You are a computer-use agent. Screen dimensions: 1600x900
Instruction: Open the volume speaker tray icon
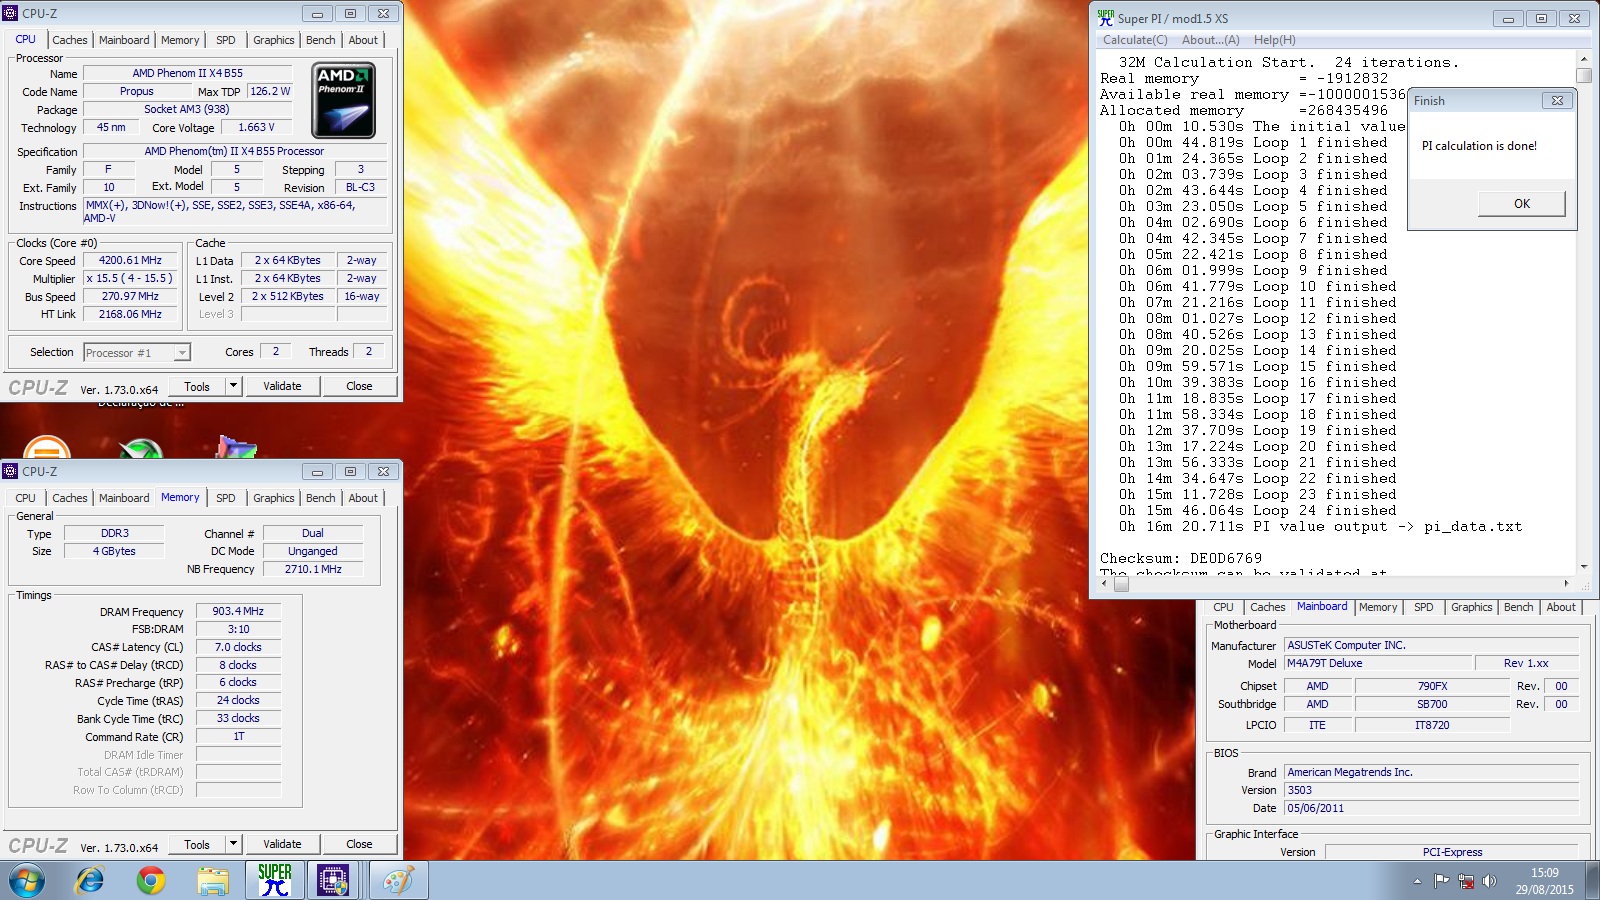[1490, 881]
